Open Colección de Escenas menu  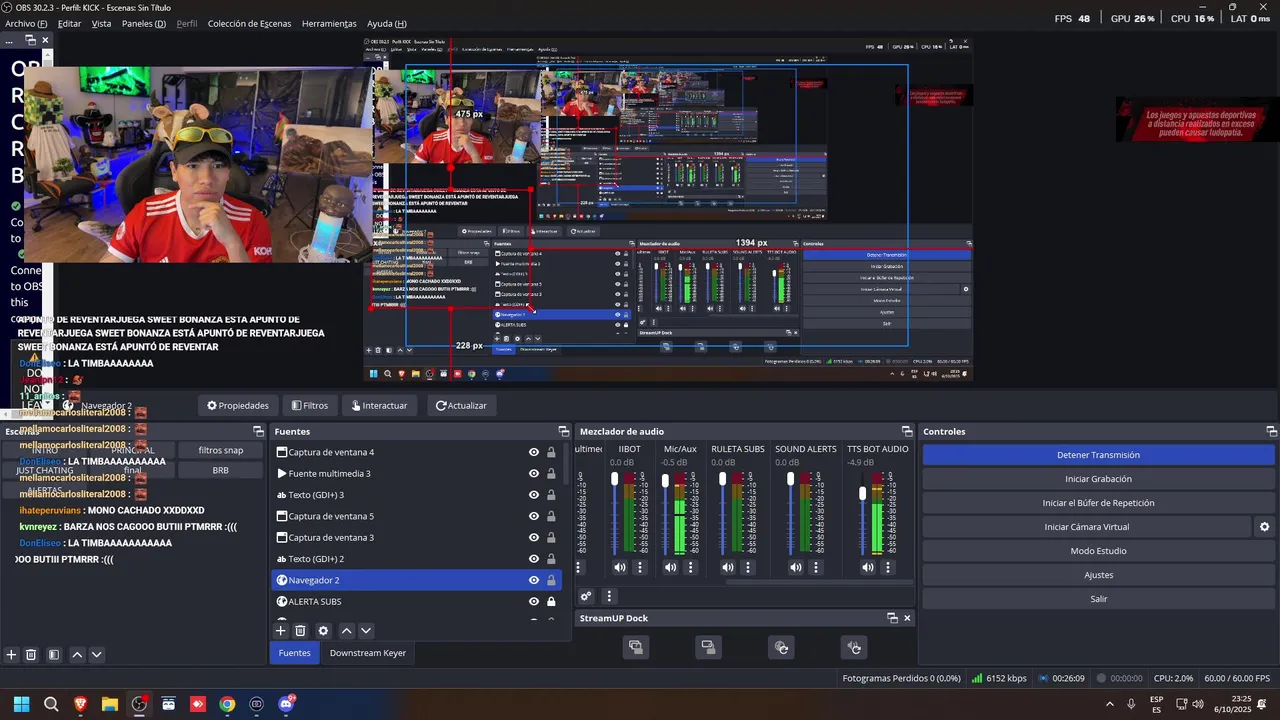pyautogui.click(x=249, y=23)
